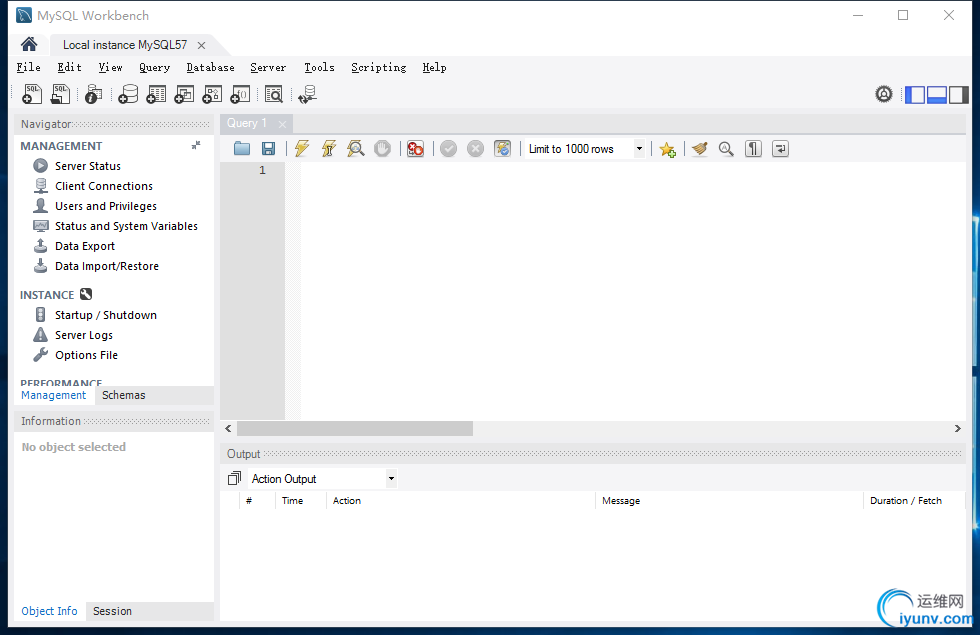This screenshot has height=635, width=980.
Task: Save current statement to snippets star icon
Action: click(668, 149)
